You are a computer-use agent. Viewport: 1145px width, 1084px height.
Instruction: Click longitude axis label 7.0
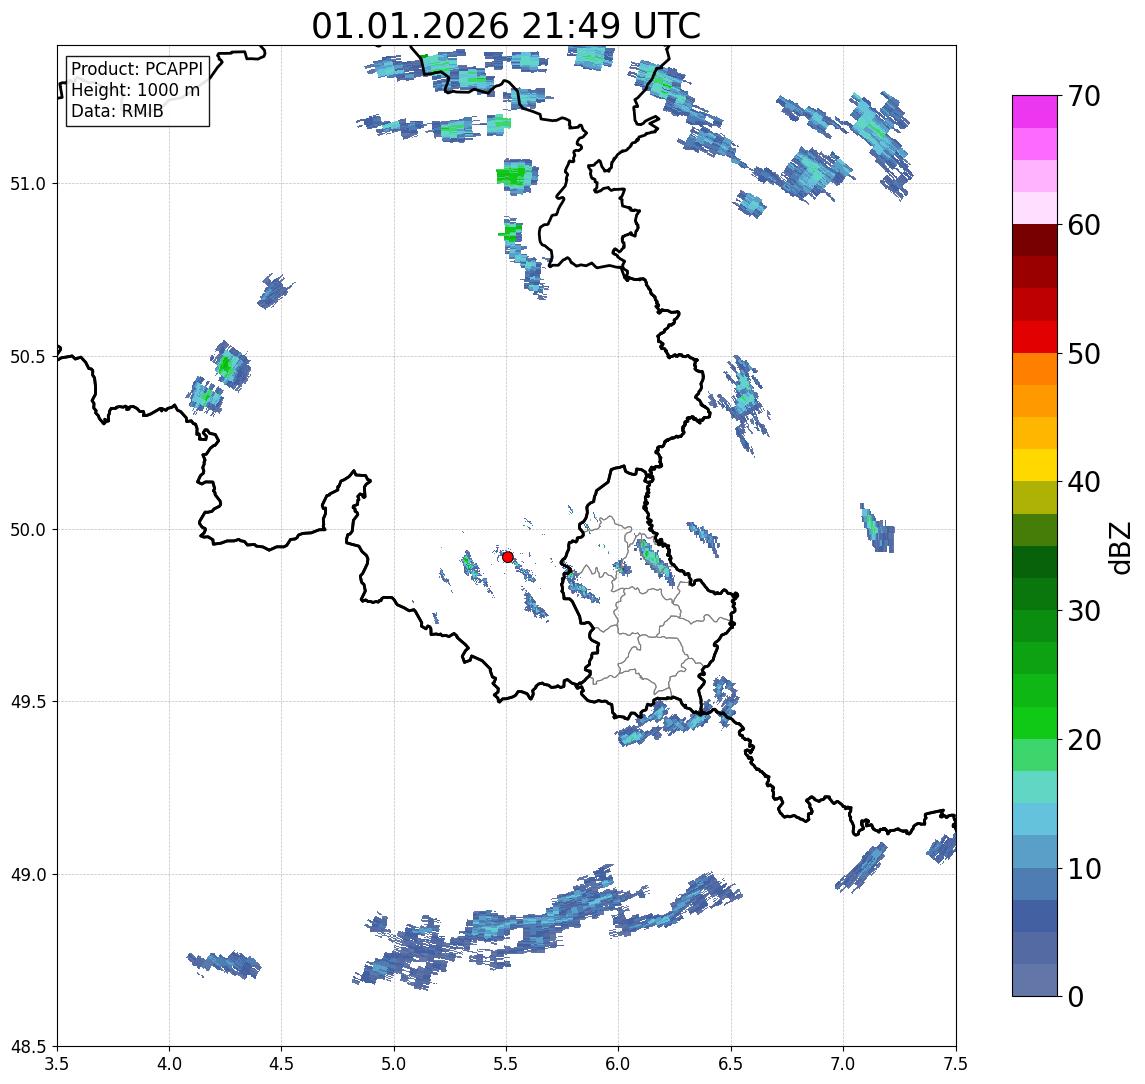(x=843, y=1064)
